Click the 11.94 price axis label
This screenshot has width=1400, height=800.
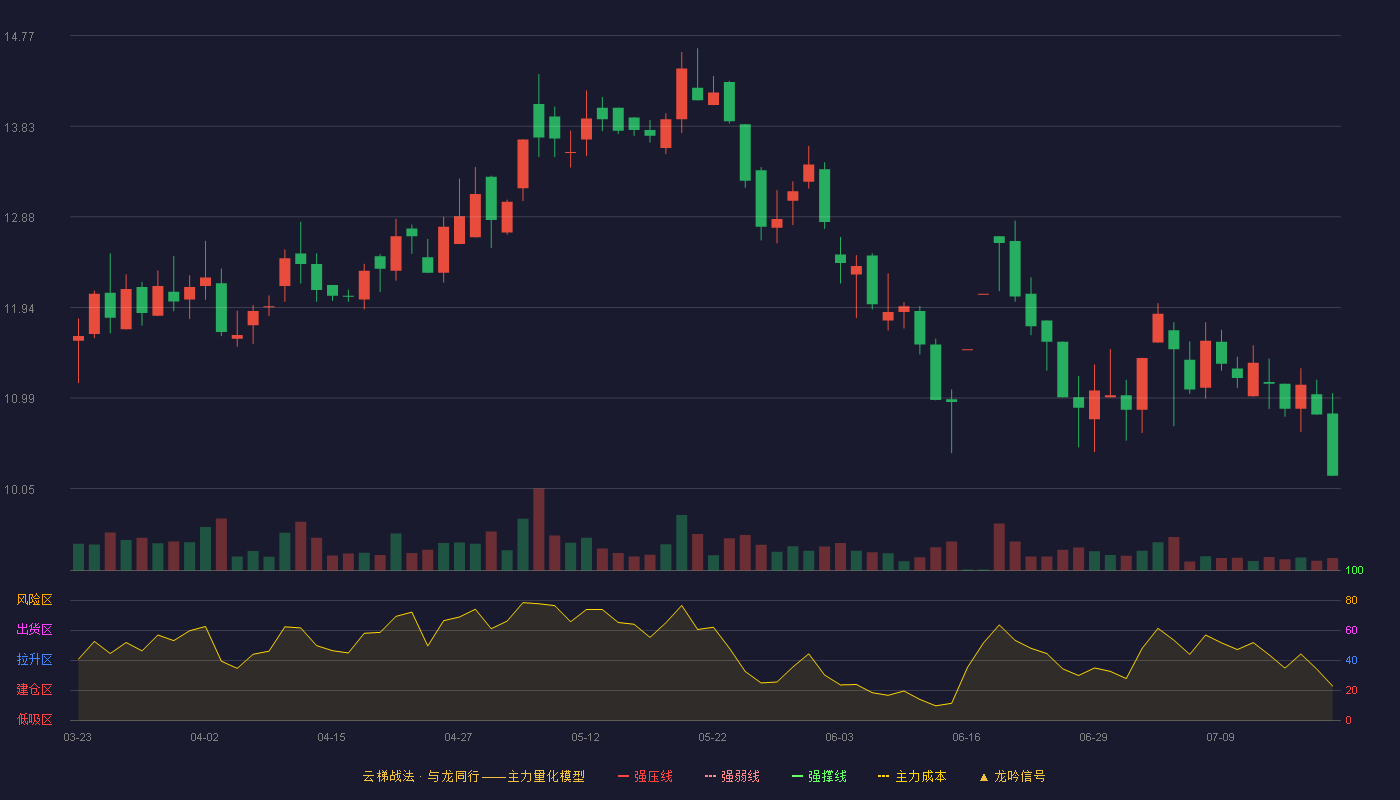pos(19,308)
